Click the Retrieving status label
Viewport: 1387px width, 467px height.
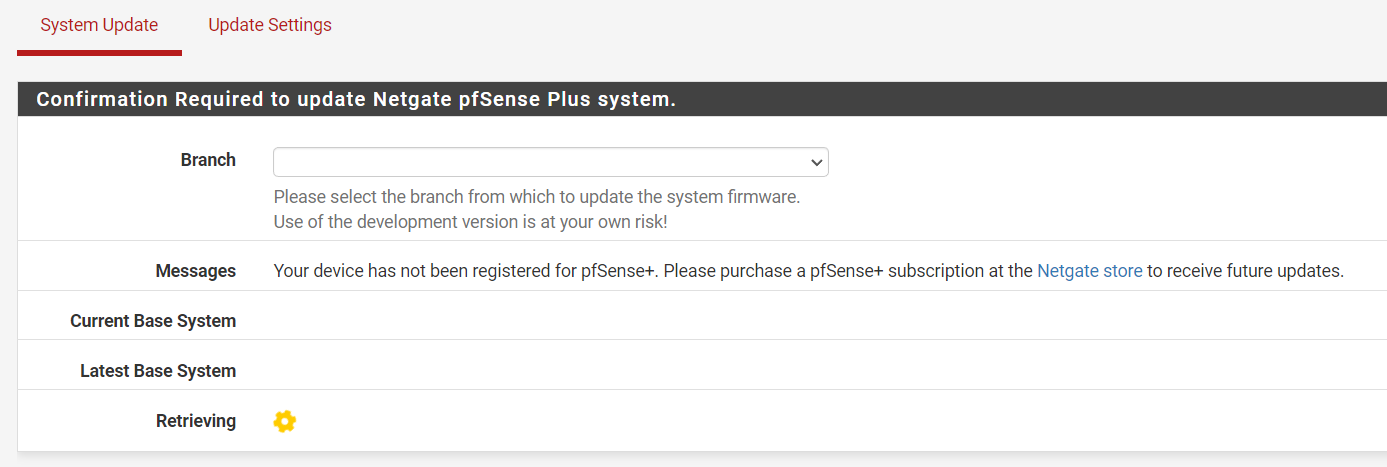click(x=196, y=421)
